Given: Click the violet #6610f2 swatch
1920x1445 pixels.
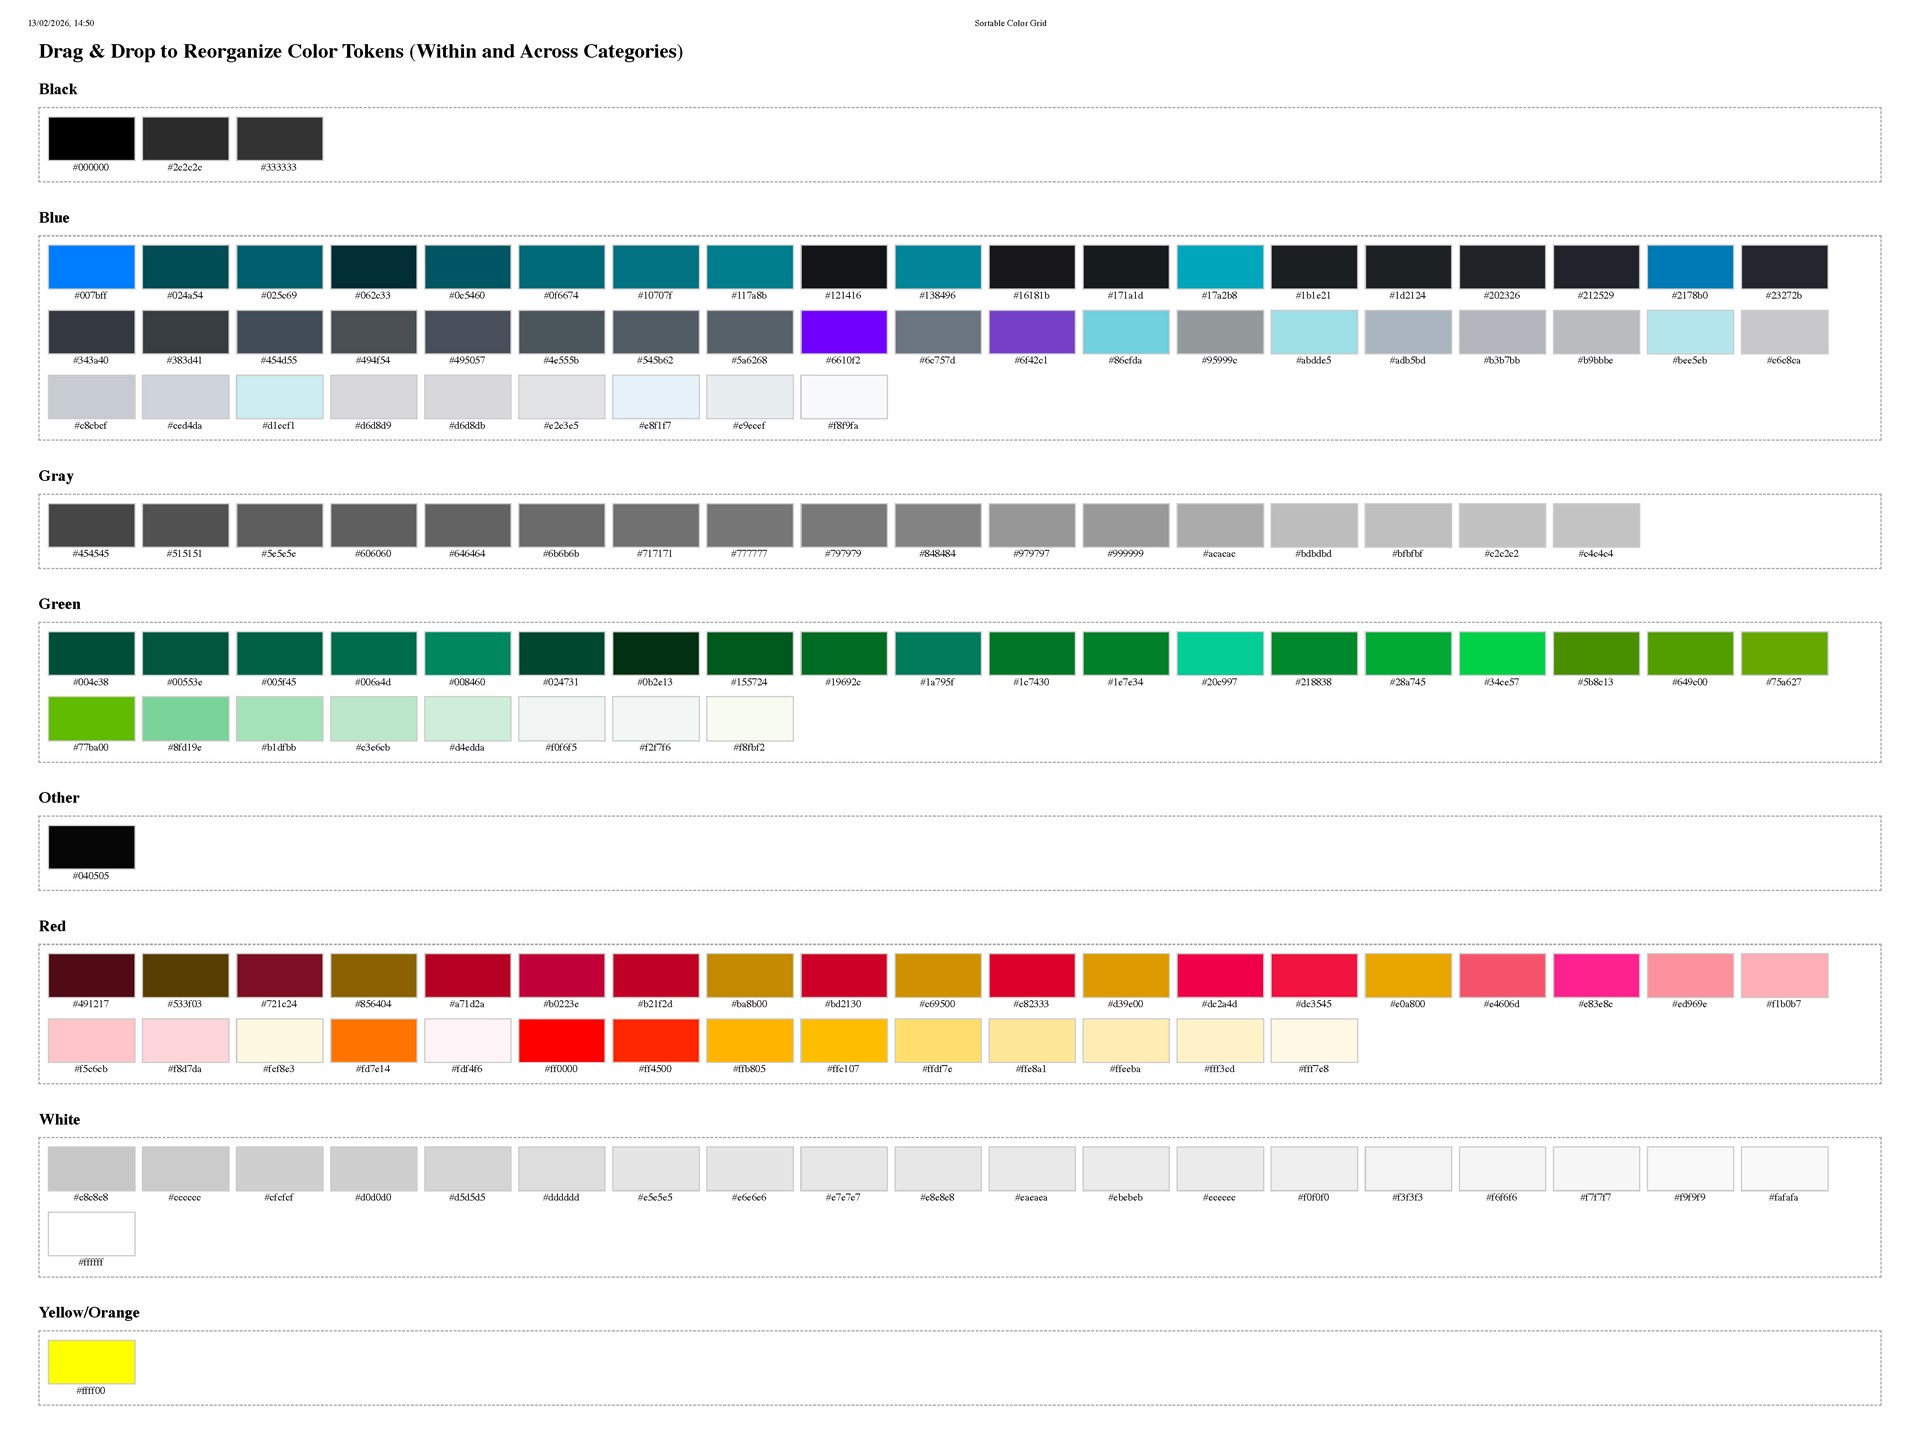Looking at the screenshot, I should coord(843,332).
